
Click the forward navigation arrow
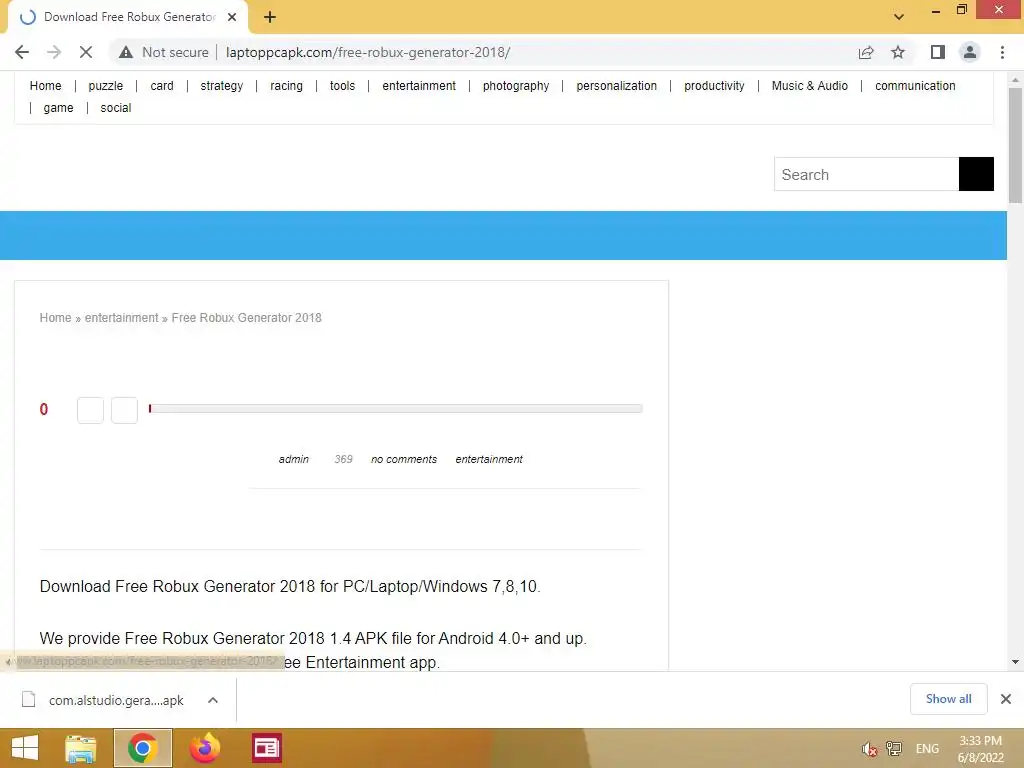pyautogui.click(x=54, y=52)
